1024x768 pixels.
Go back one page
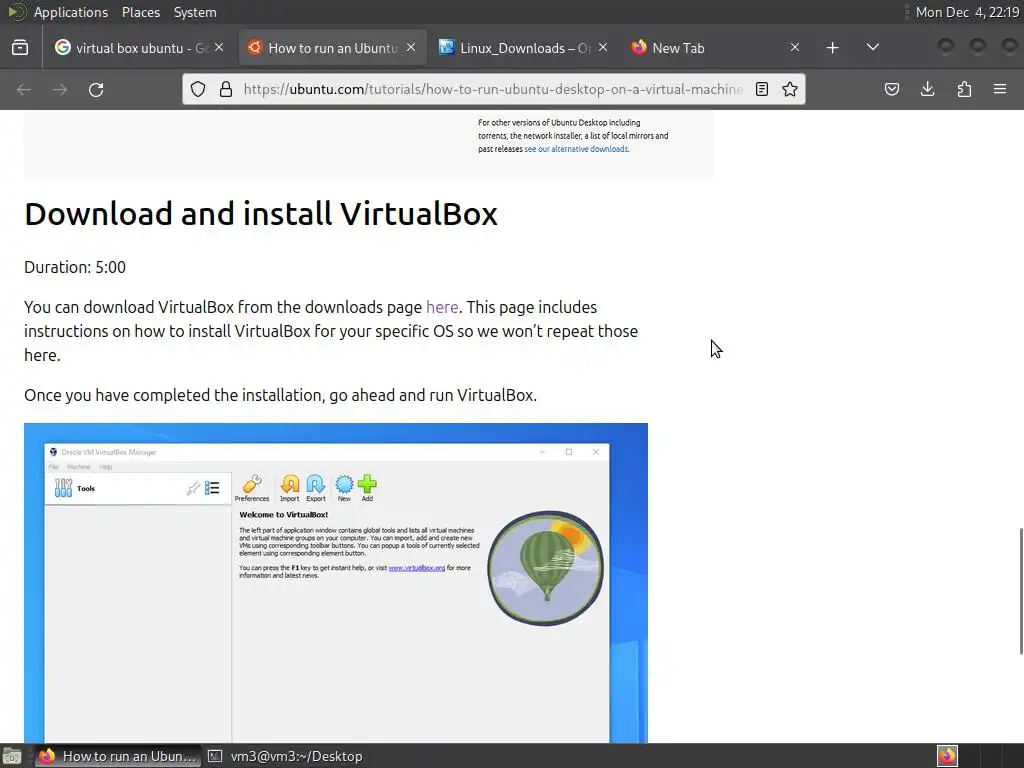coord(24,89)
